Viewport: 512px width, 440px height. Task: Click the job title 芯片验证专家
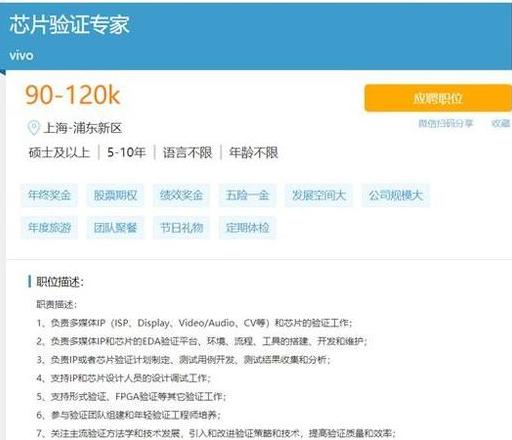click(69, 25)
